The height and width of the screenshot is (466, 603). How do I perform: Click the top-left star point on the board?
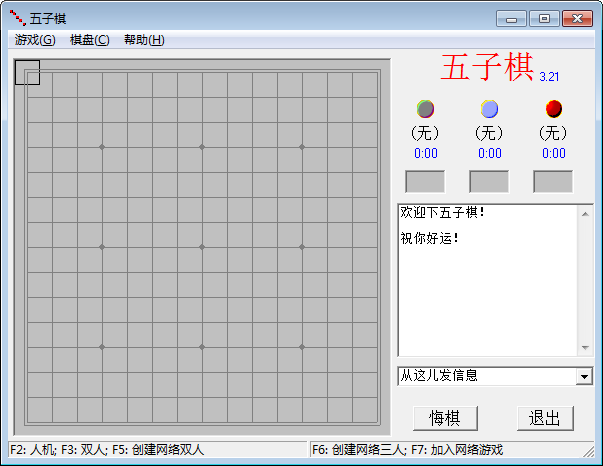[x=102, y=147]
